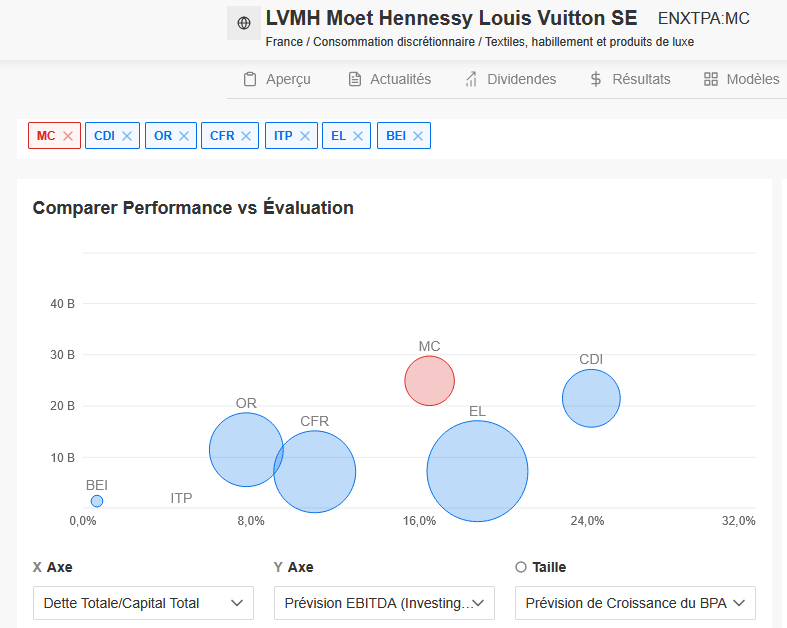Screen dimensions: 787x628
Task: Click the 16,0% x-axis label
Action: tap(420, 521)
